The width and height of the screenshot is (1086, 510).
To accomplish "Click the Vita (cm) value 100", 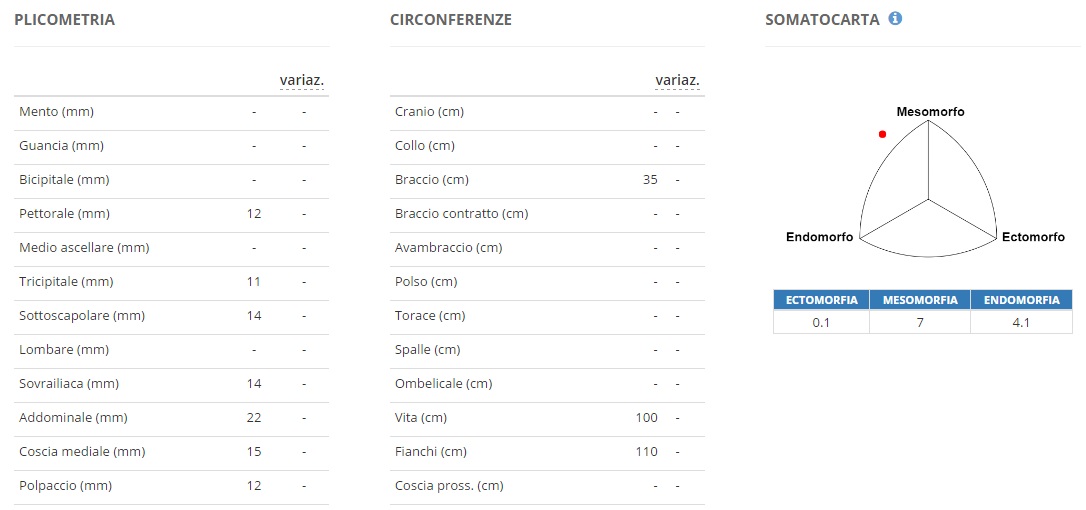I will pos(646,418).
